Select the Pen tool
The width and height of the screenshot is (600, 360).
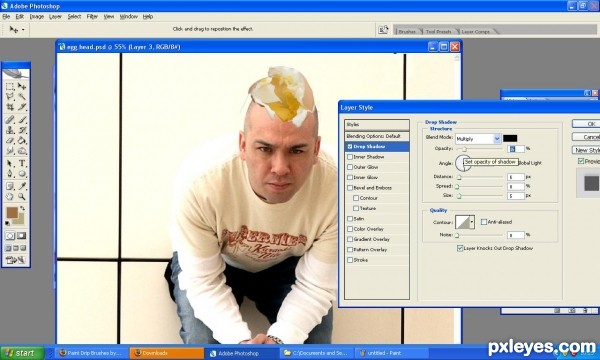[x=10, y=174]
